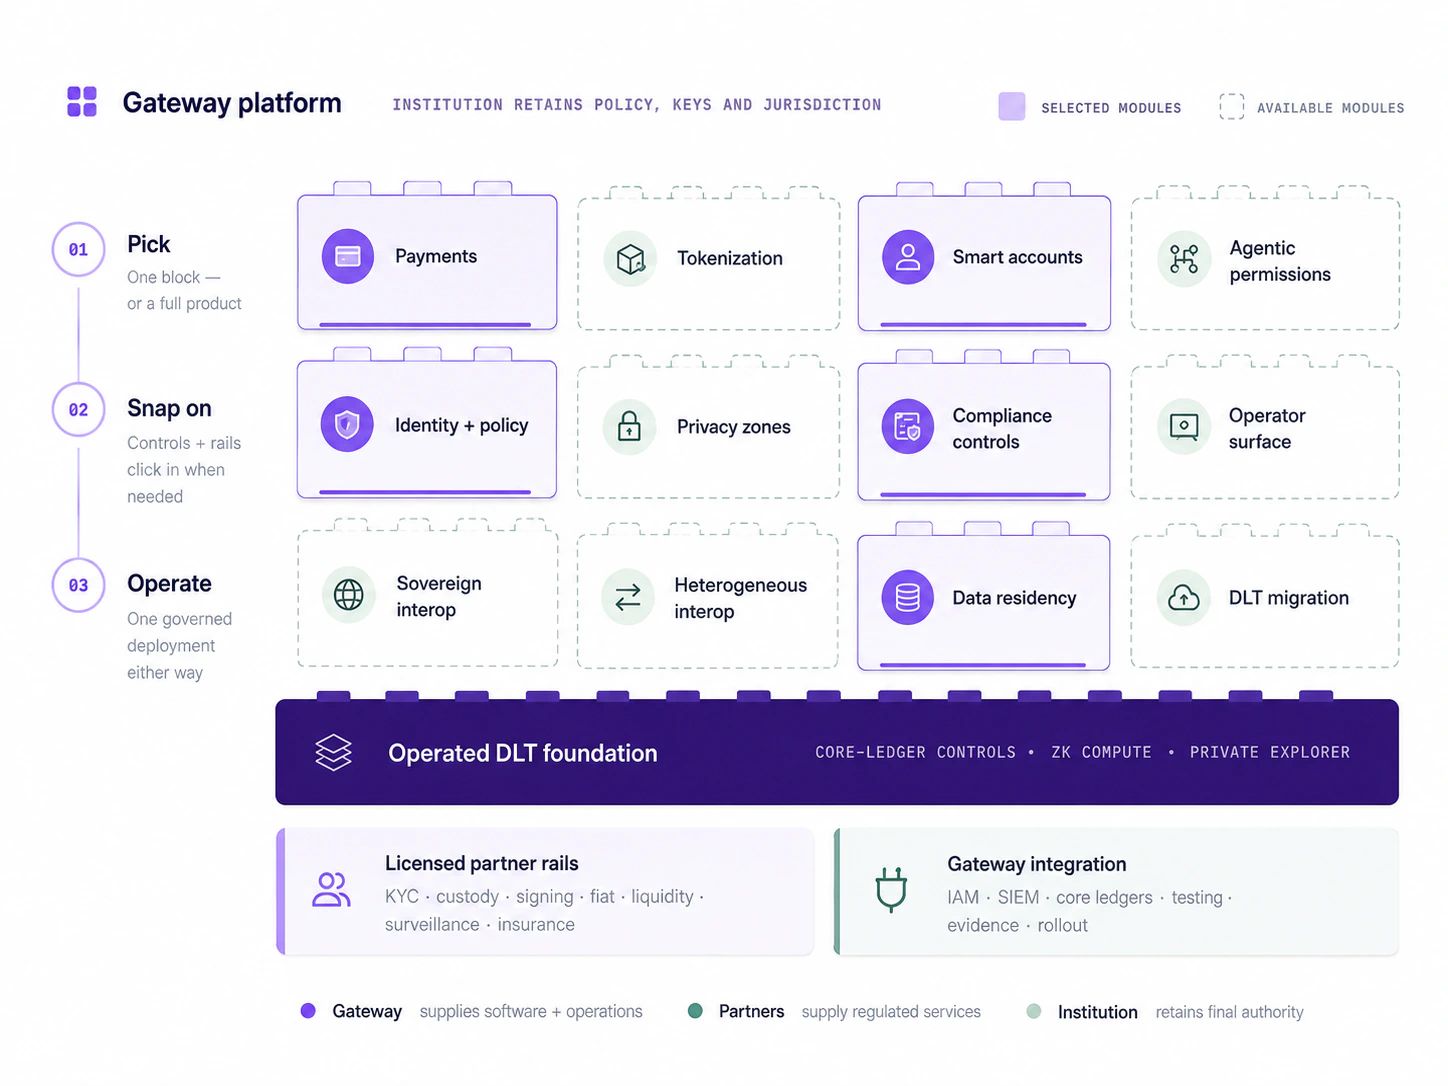Click the pale Institution legend dot
1448x1086 pixels.
coord(1034,1011)
